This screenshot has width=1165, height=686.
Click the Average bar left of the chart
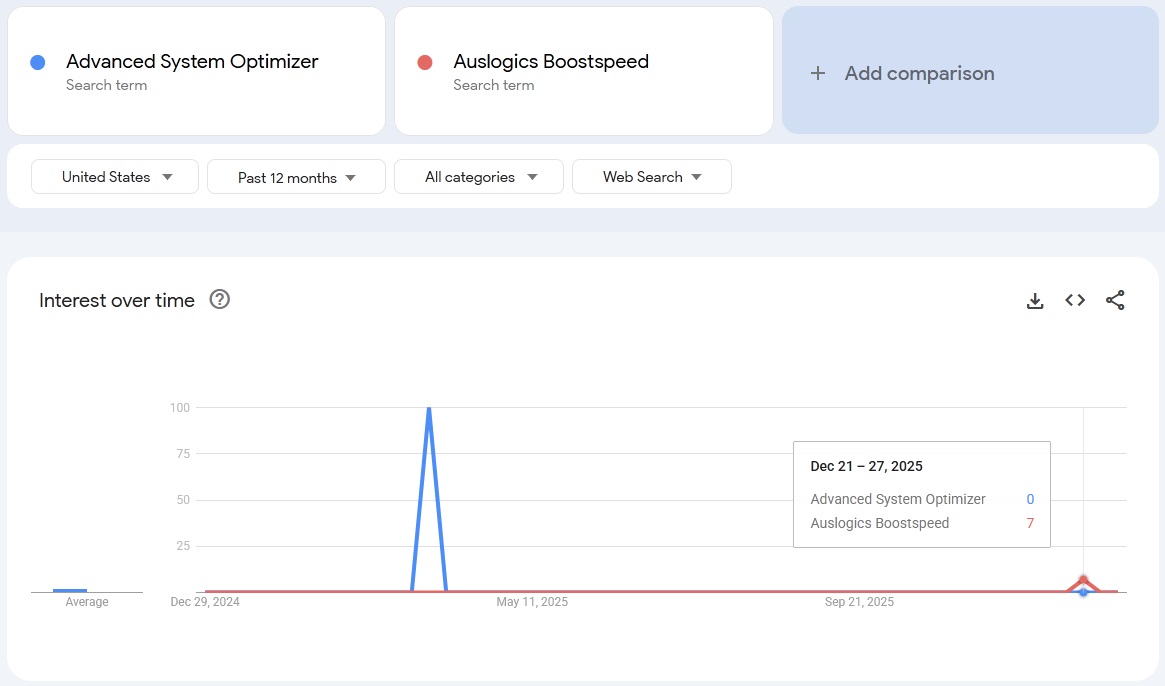(68, 592)
